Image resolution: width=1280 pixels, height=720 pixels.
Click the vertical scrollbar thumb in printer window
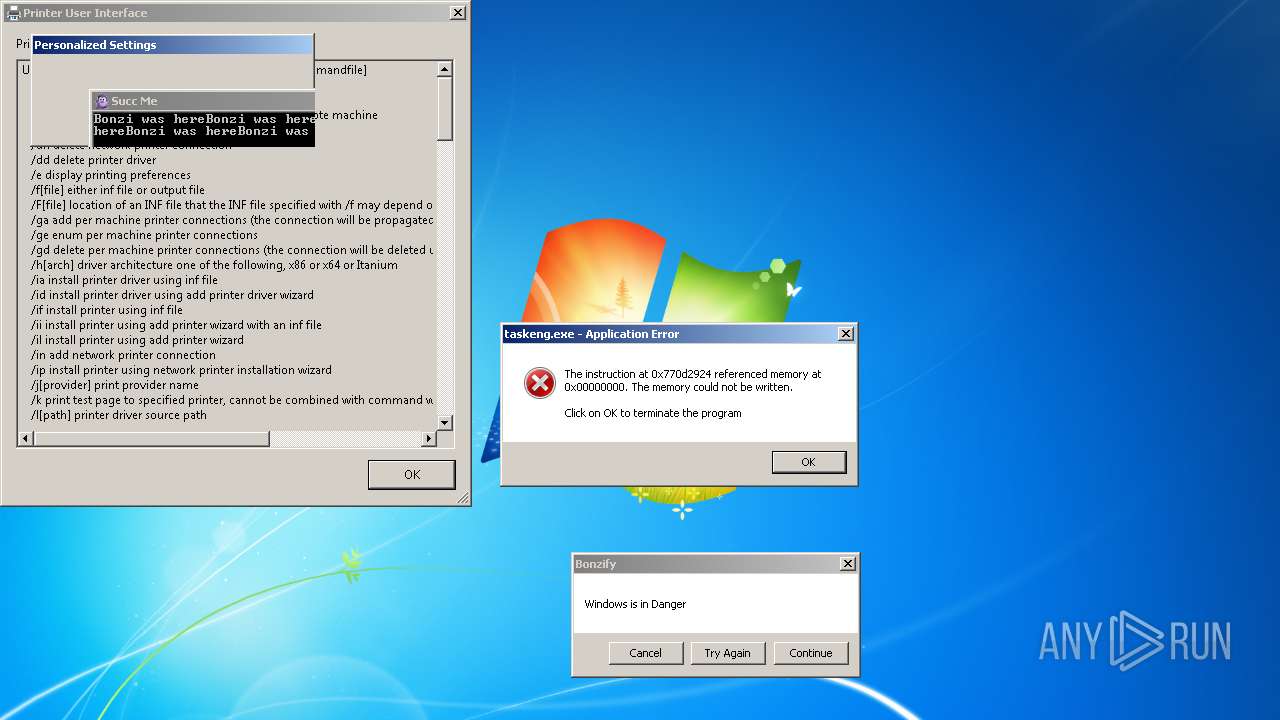(x=445, y=108)
